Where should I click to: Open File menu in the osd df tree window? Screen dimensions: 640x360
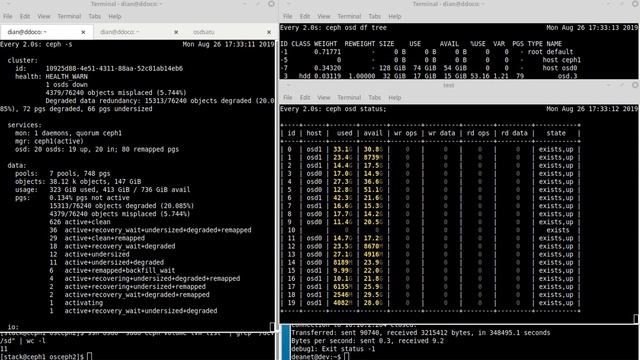point(288,16)
